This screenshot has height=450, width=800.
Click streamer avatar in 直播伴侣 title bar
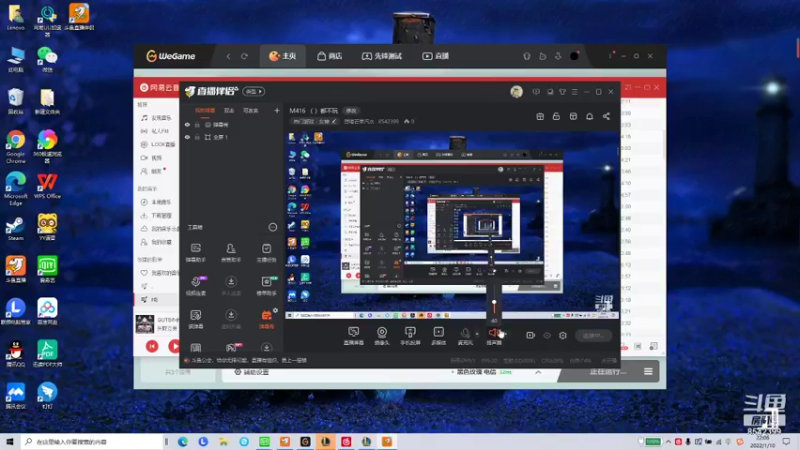click(516, 92)
